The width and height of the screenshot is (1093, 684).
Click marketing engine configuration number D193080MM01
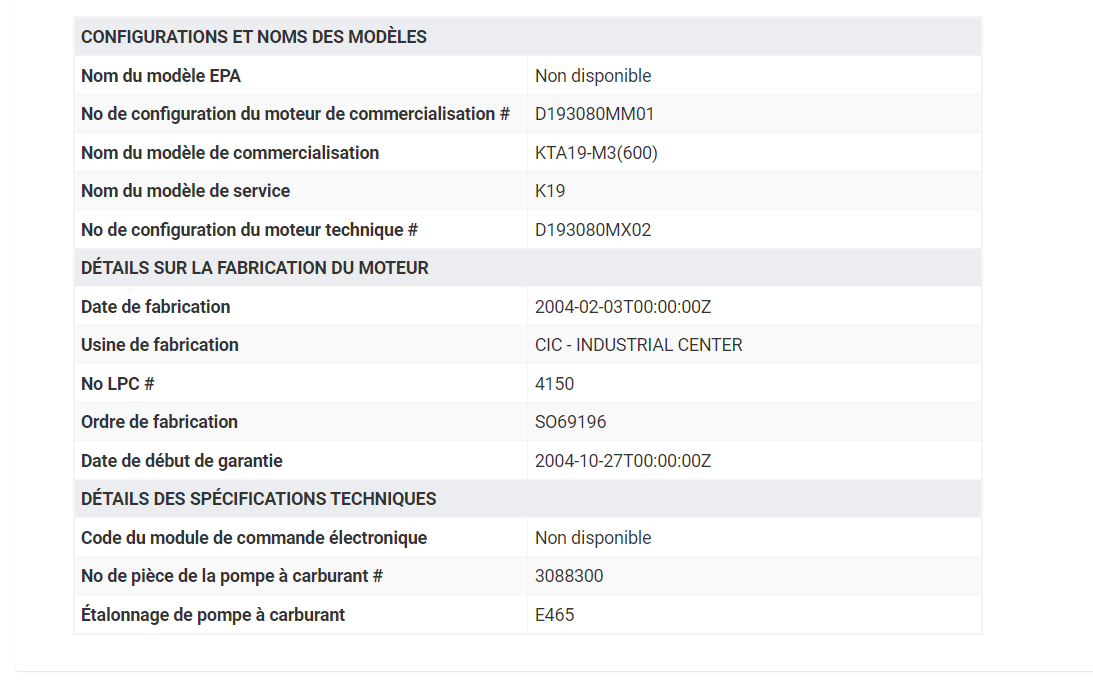595,114
